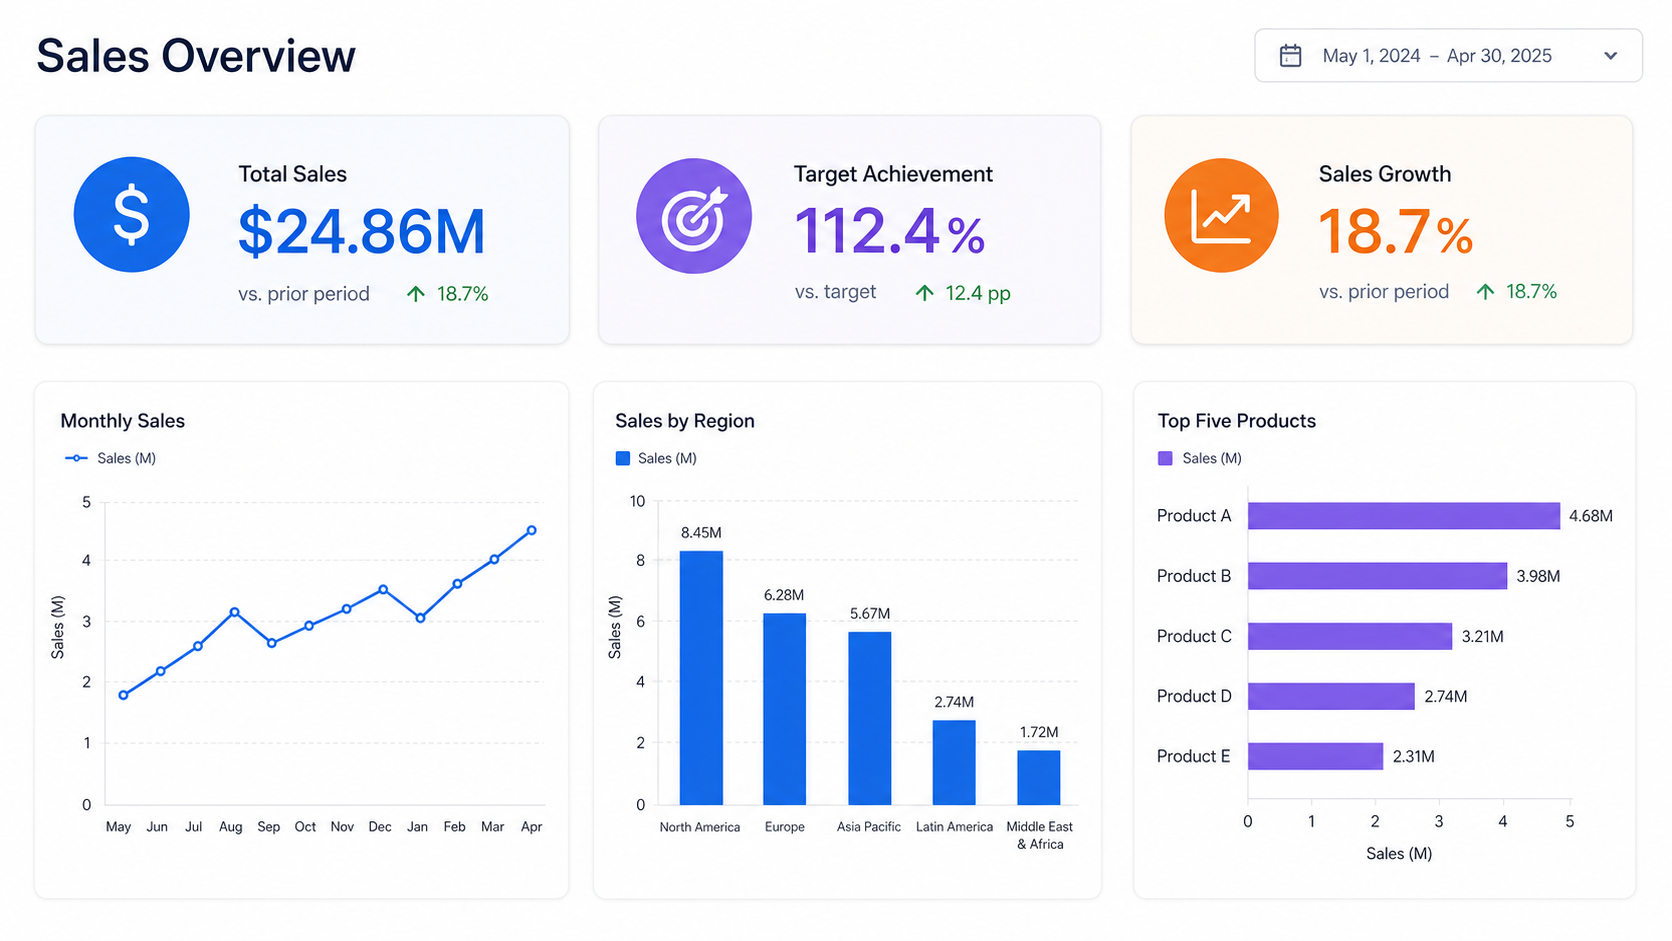Click the Product A bar
The image size is (1672, 941).
coord(1404,516)
